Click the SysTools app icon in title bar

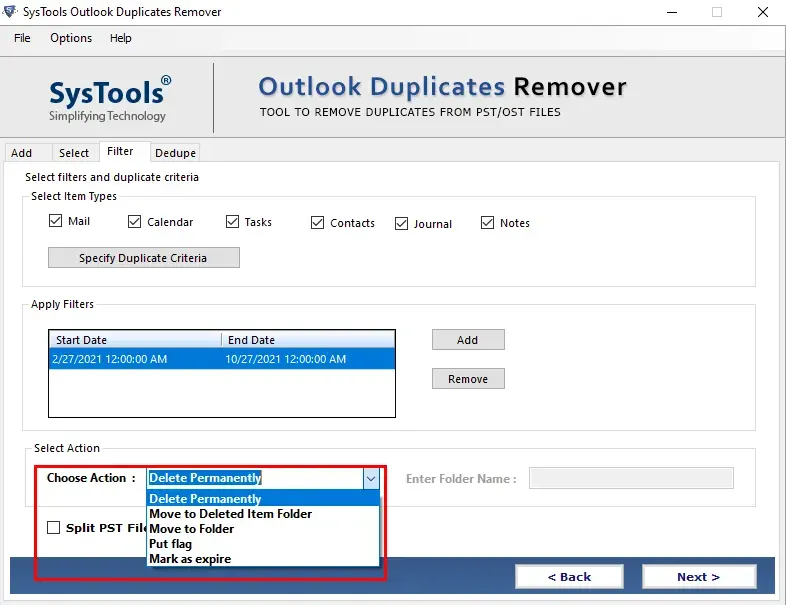10,11
